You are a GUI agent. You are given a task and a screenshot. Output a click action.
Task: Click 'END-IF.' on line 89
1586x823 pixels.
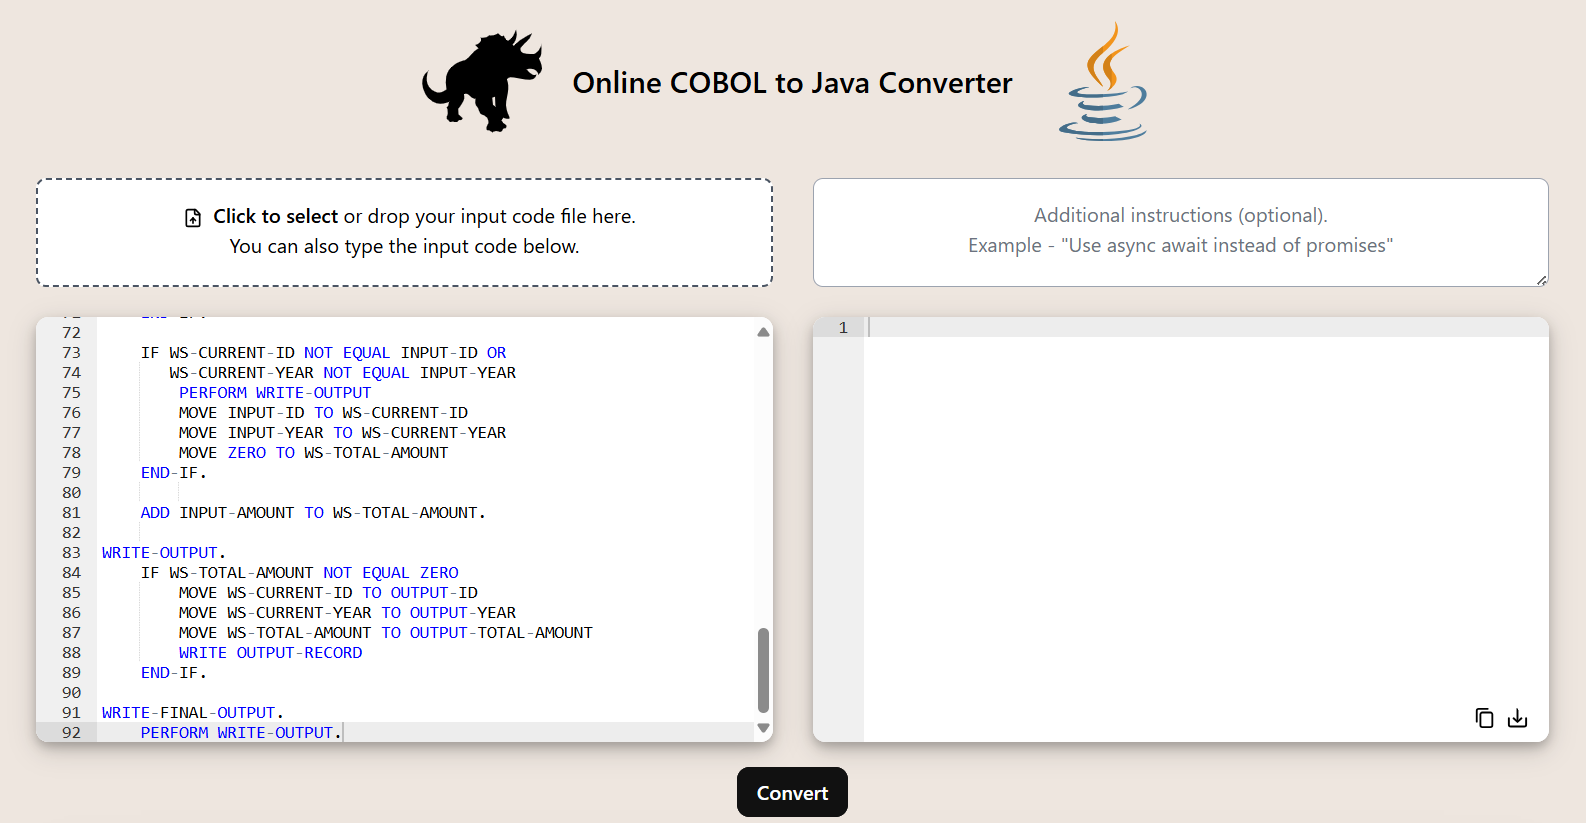[x=173, y=673]
